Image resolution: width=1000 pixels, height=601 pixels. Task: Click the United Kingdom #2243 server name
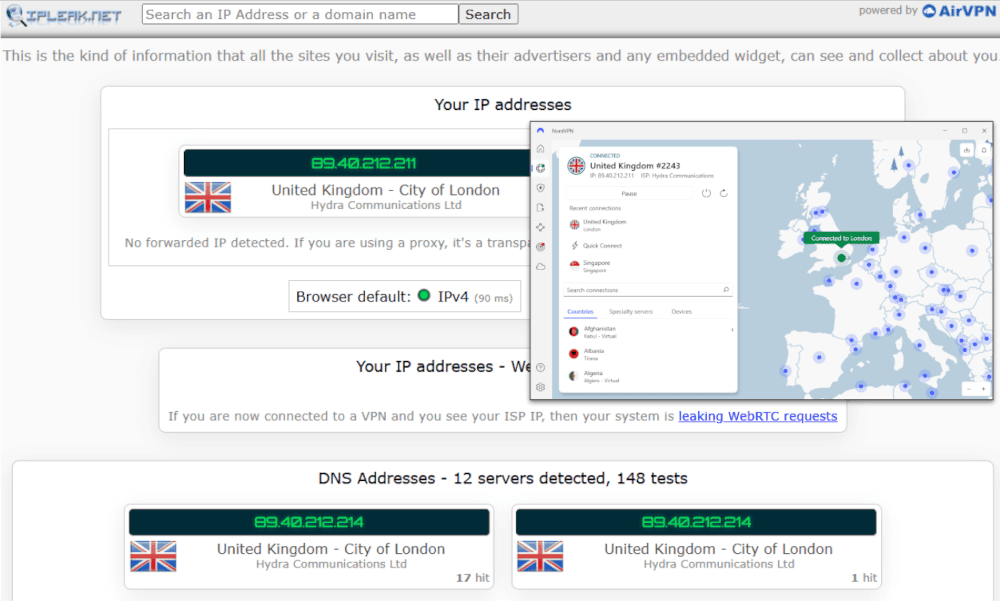[635, 166]
